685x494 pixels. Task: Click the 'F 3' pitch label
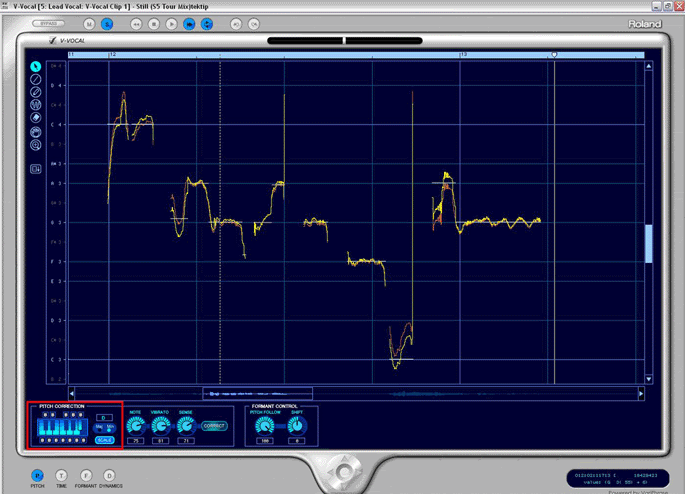(57, 262)
